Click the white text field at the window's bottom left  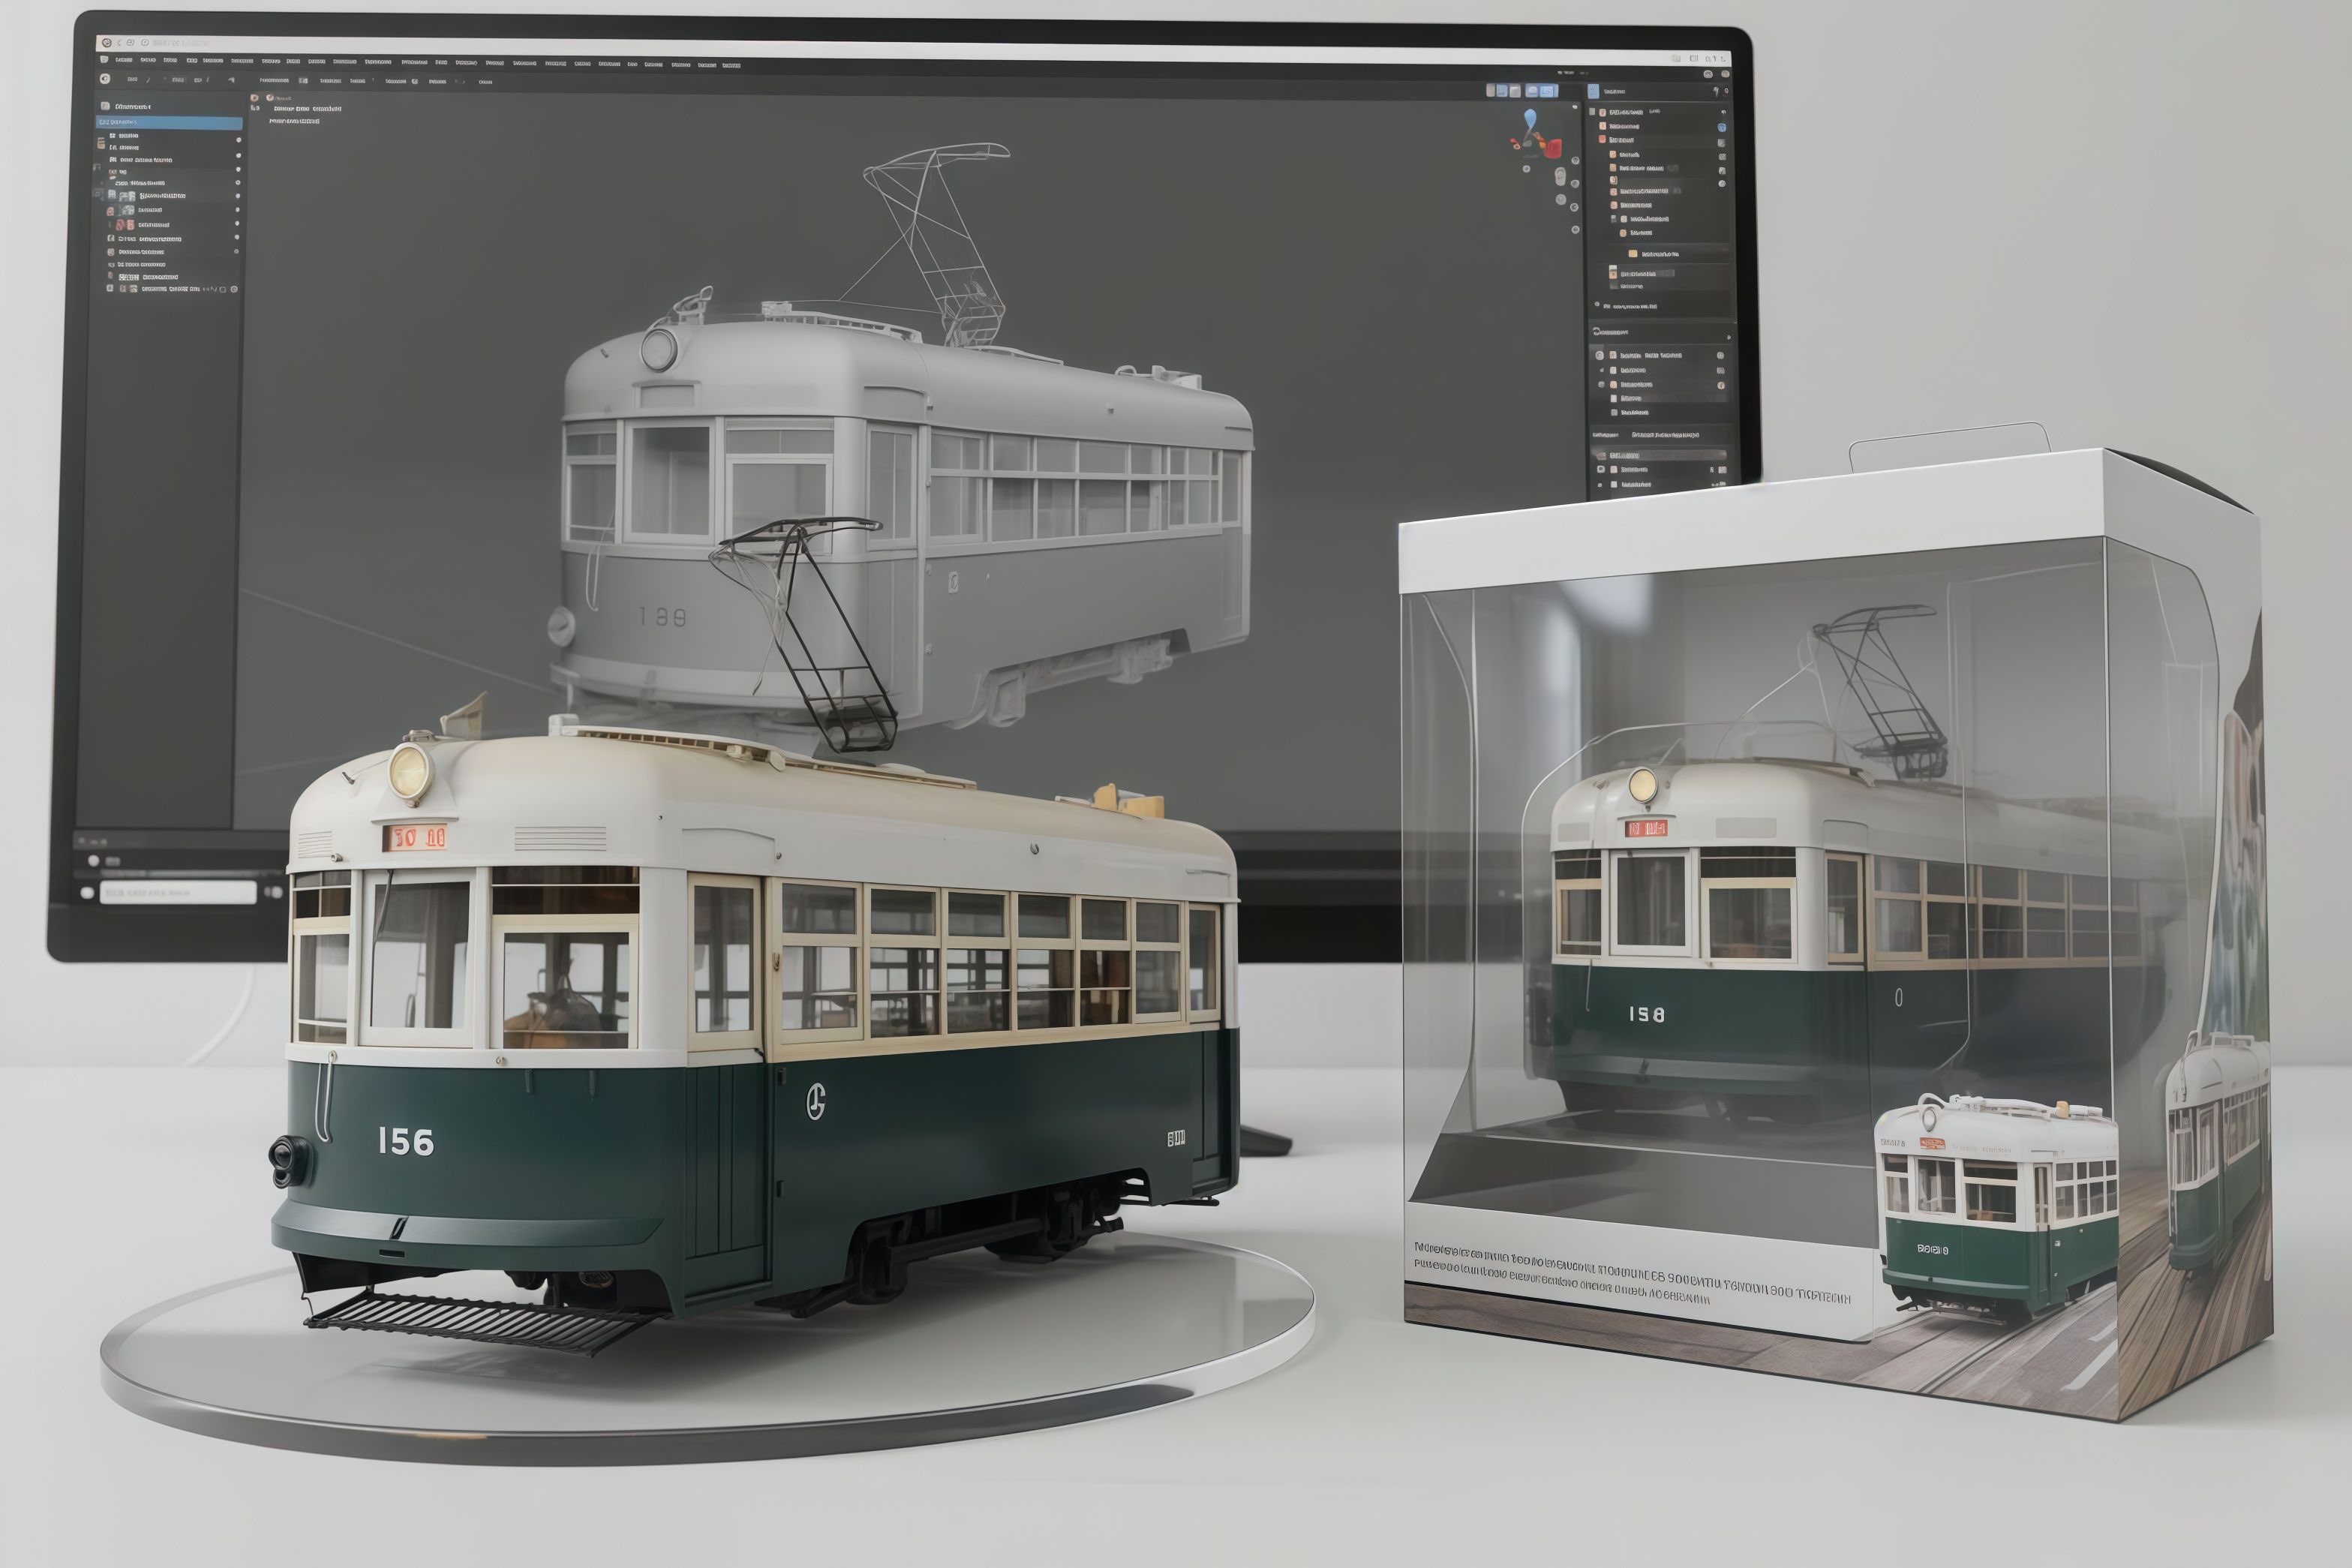[x=178, y=892]
